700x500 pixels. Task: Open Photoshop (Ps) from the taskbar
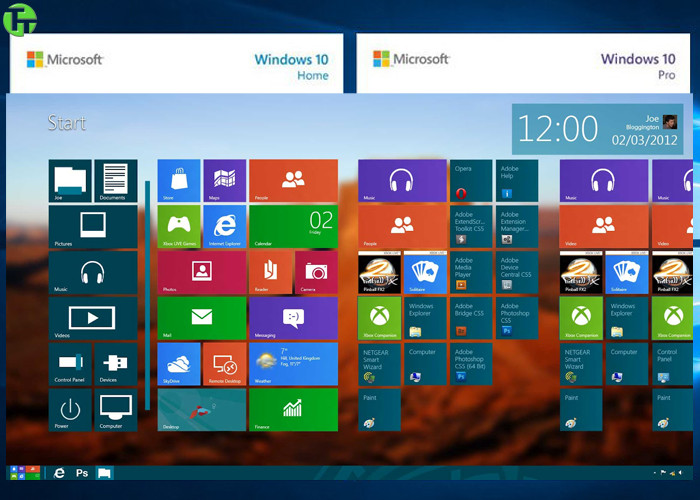coord(82,473)
